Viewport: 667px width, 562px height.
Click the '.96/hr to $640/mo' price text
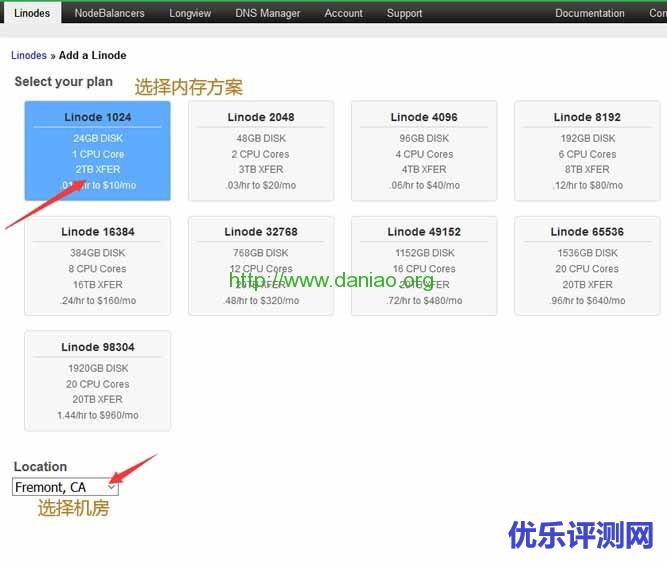(587, 300)
